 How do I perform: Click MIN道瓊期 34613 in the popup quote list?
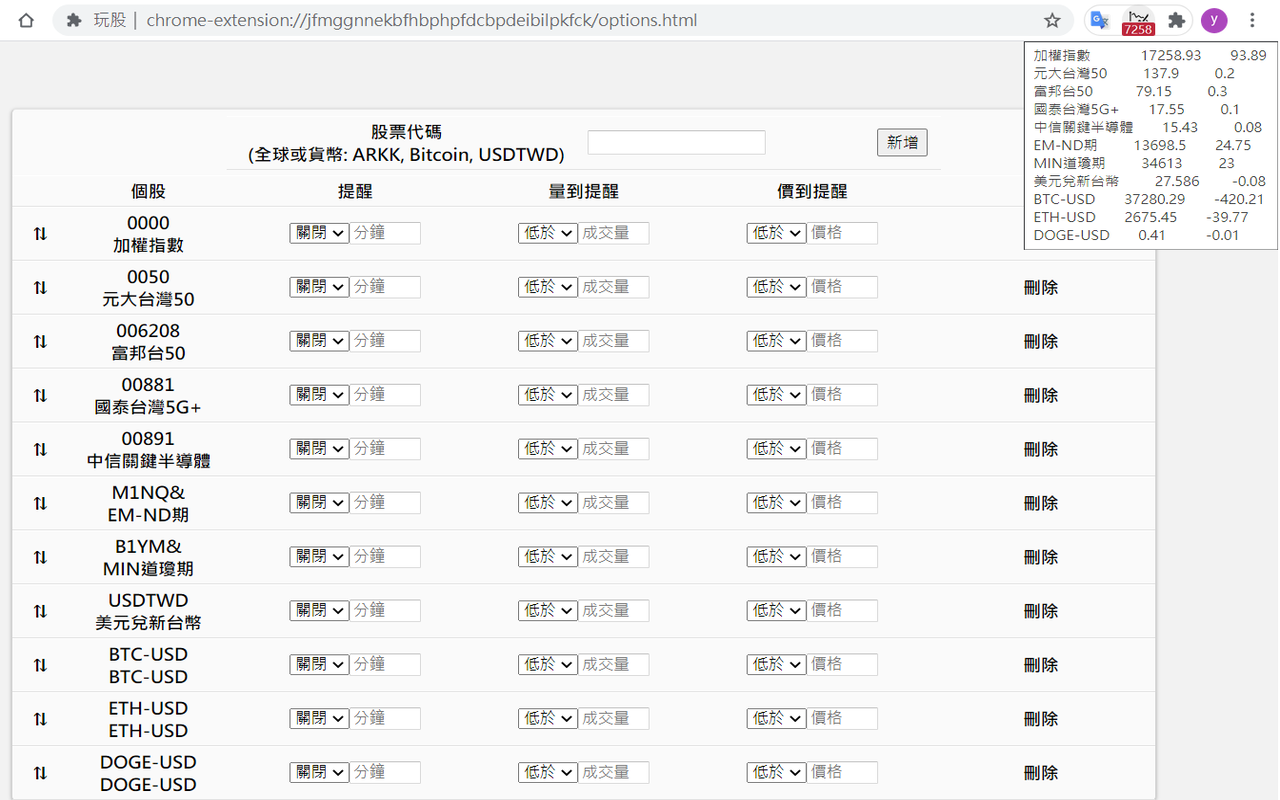click(x=1134, y=164)
